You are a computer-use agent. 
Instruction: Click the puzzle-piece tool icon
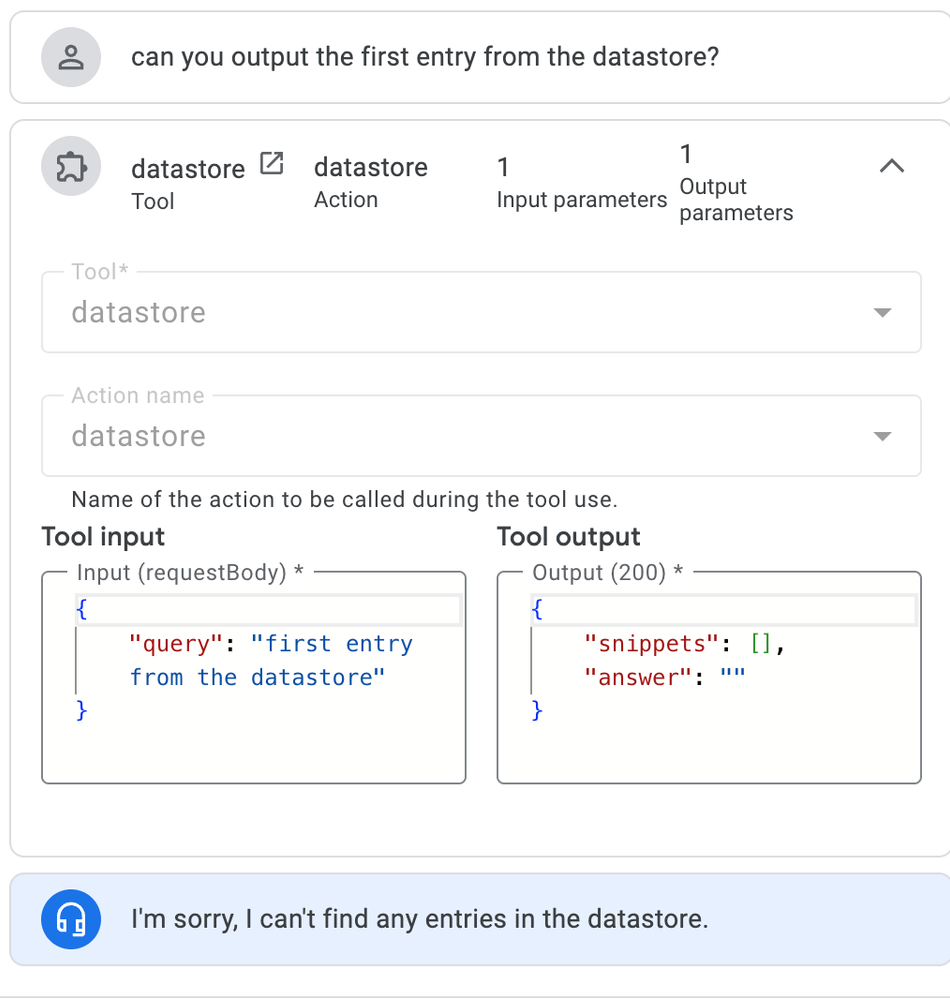point(71,166)
